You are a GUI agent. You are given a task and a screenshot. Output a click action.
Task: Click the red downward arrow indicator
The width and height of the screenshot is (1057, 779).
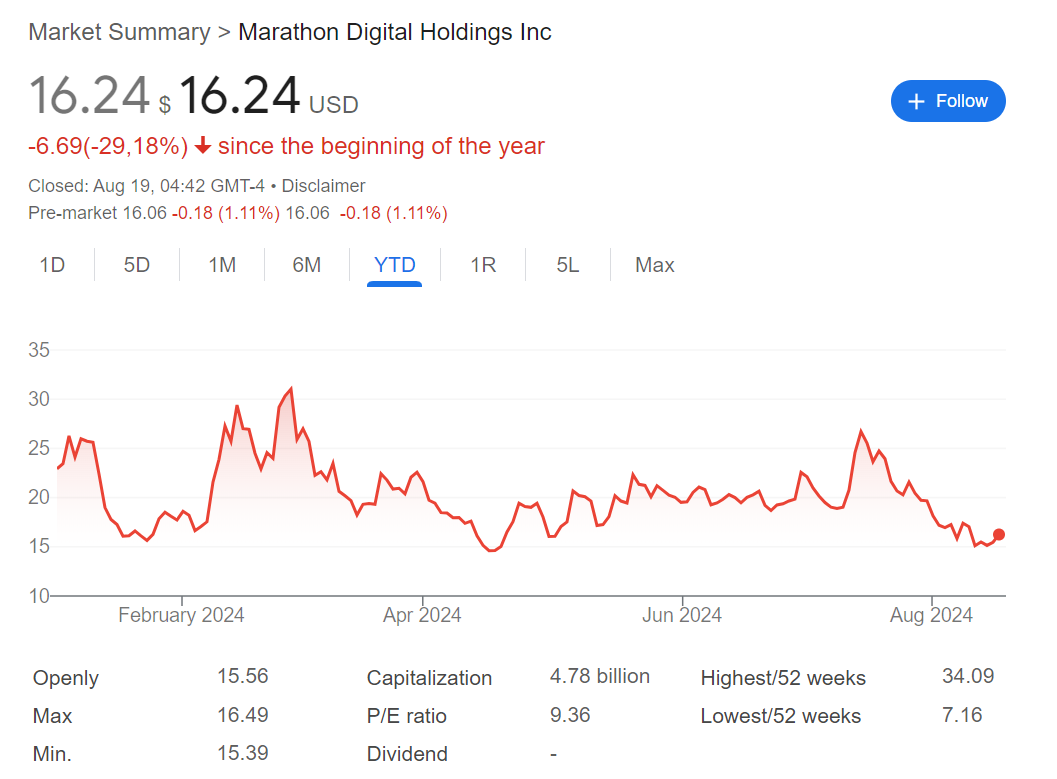tap(204, 146)
